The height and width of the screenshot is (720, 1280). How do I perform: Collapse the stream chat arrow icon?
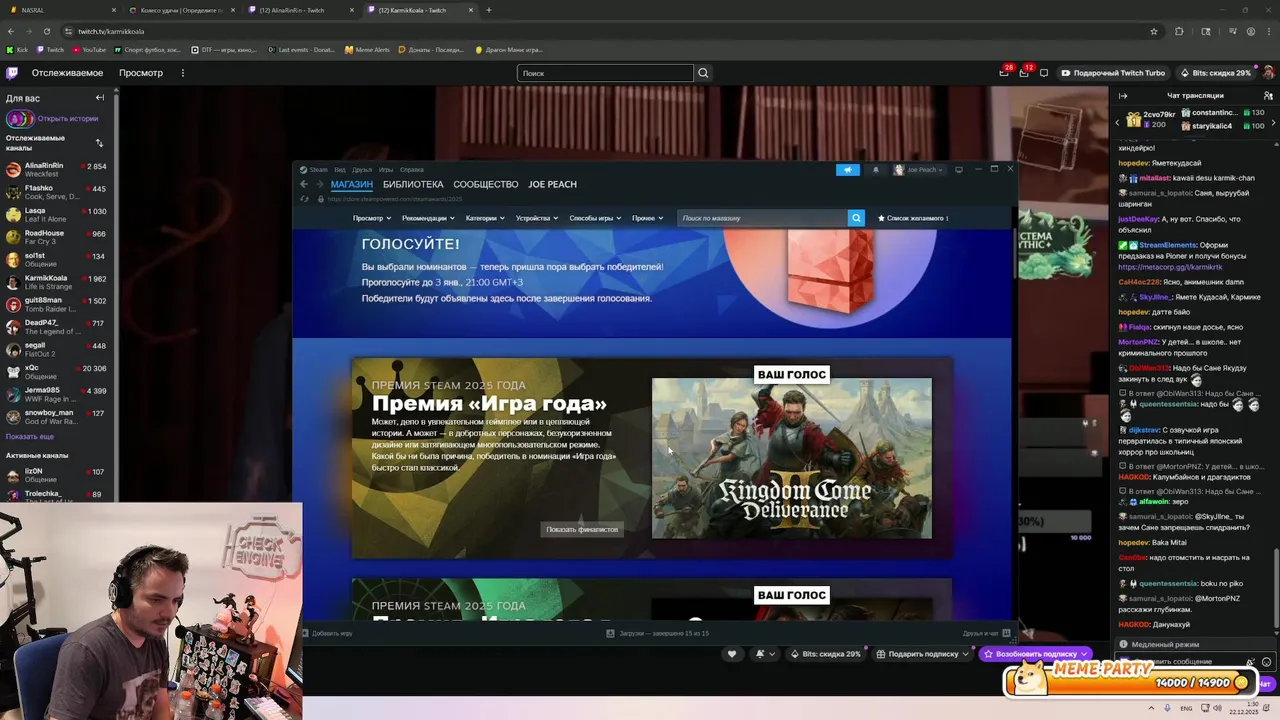pos(1123,96)
